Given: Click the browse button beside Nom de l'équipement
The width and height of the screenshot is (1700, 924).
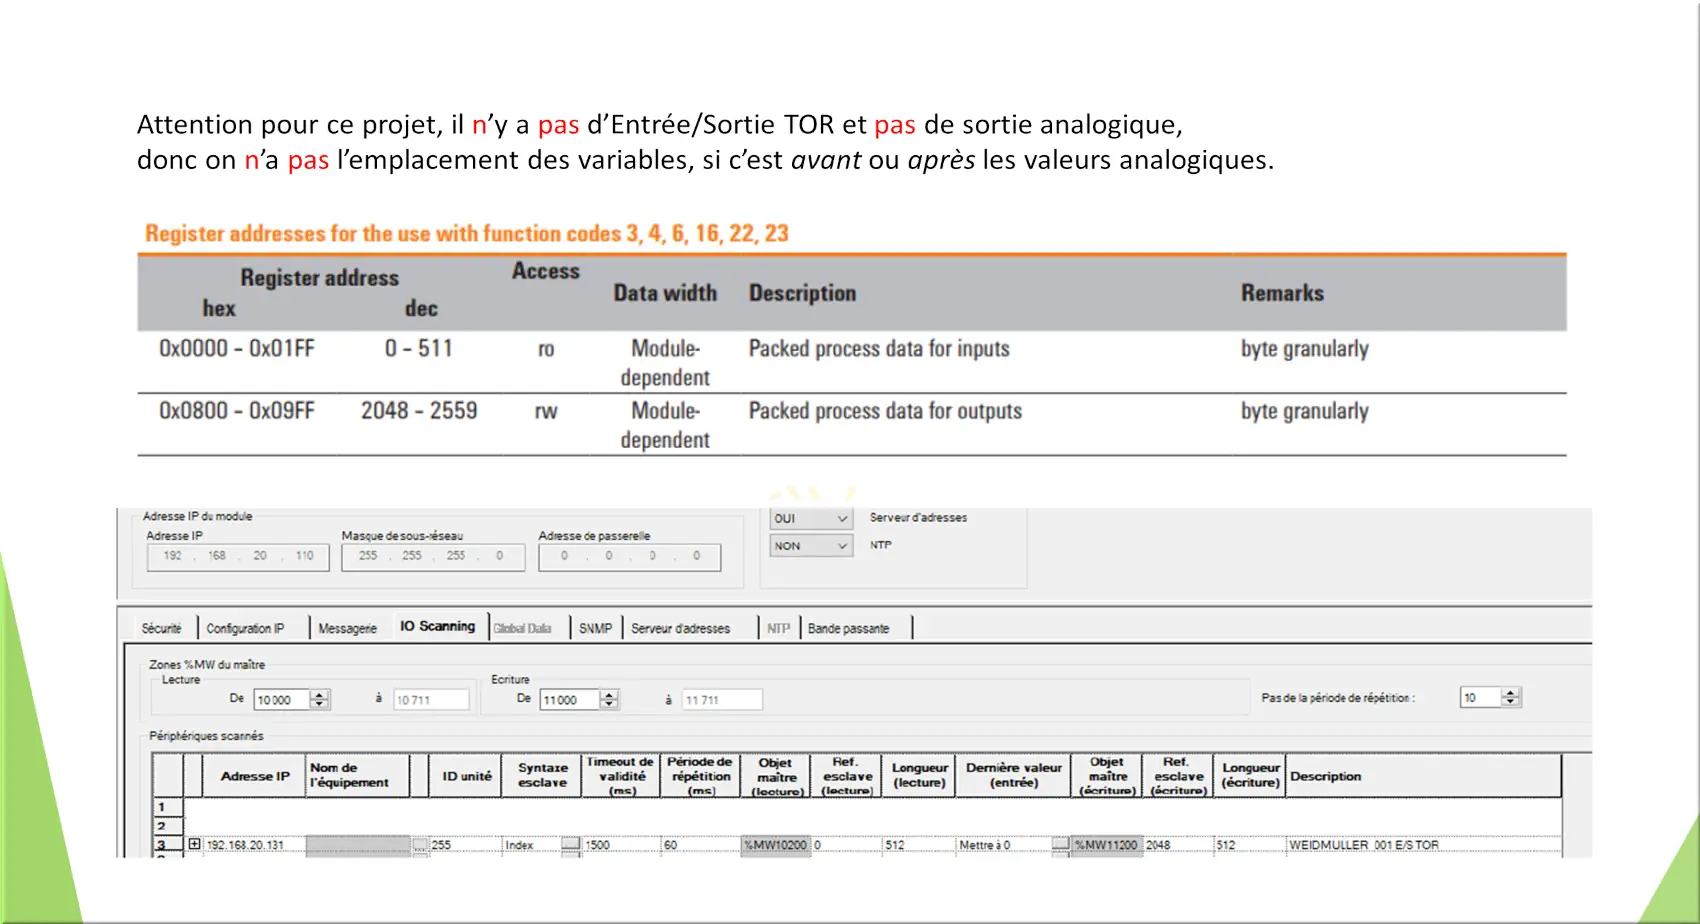Looking at the screenshot, I should point(420,845).
